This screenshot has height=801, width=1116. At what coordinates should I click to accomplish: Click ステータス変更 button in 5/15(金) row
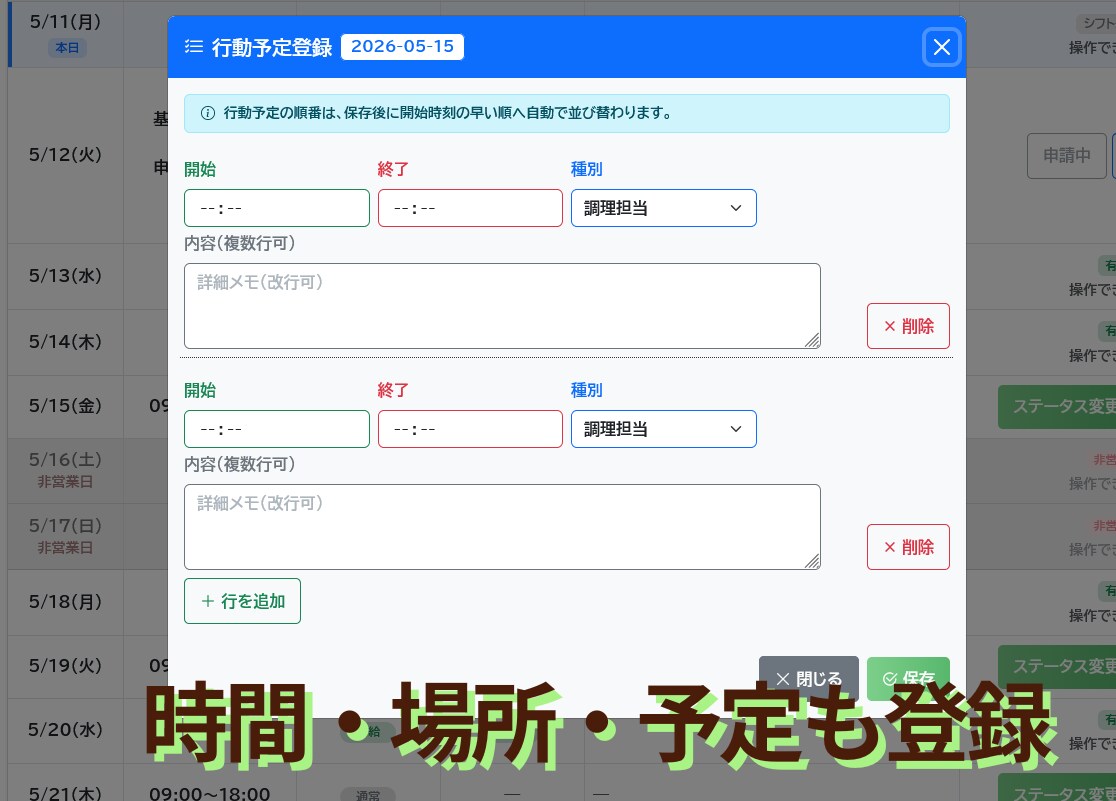(x=1057, y=407)
